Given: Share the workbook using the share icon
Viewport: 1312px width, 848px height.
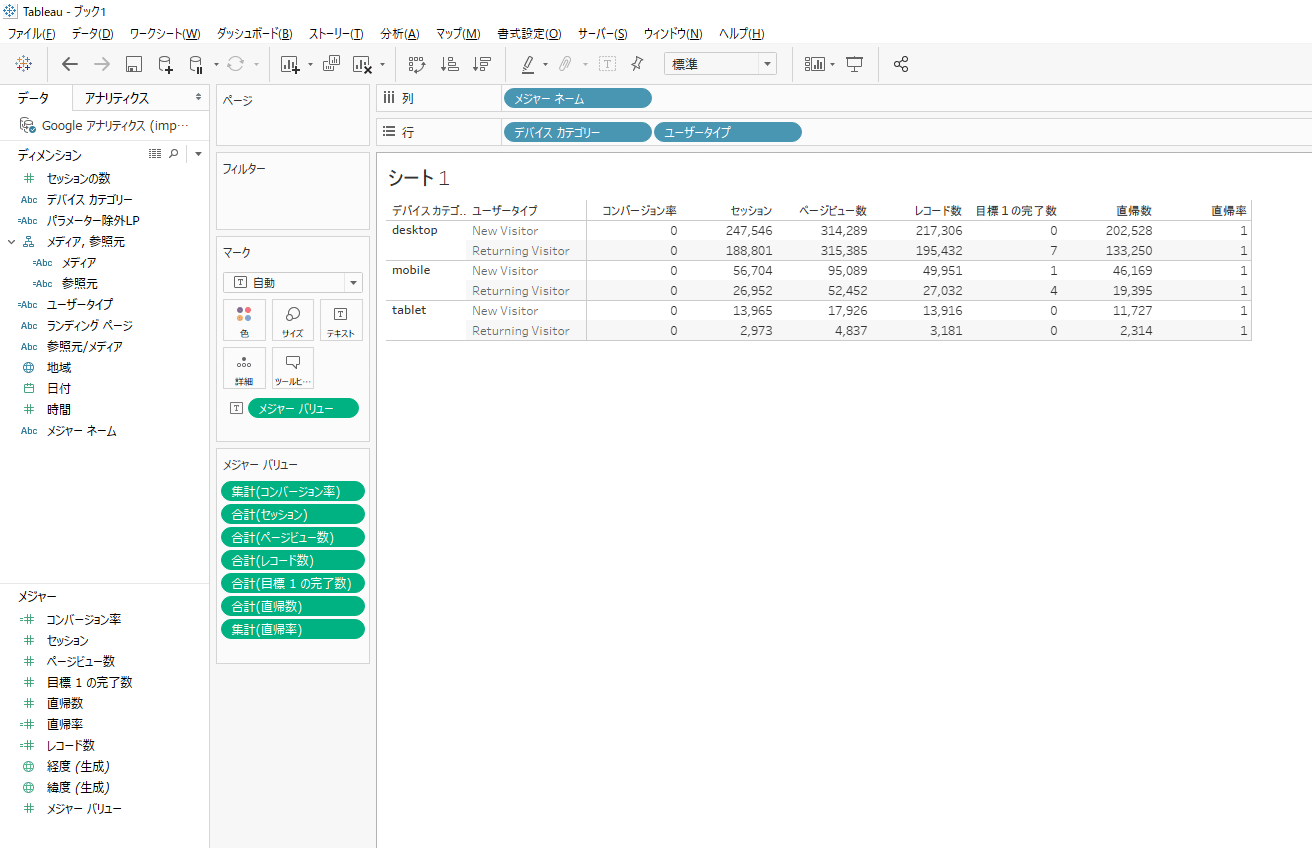Looking at the screenshot, I should coord(901,64).
